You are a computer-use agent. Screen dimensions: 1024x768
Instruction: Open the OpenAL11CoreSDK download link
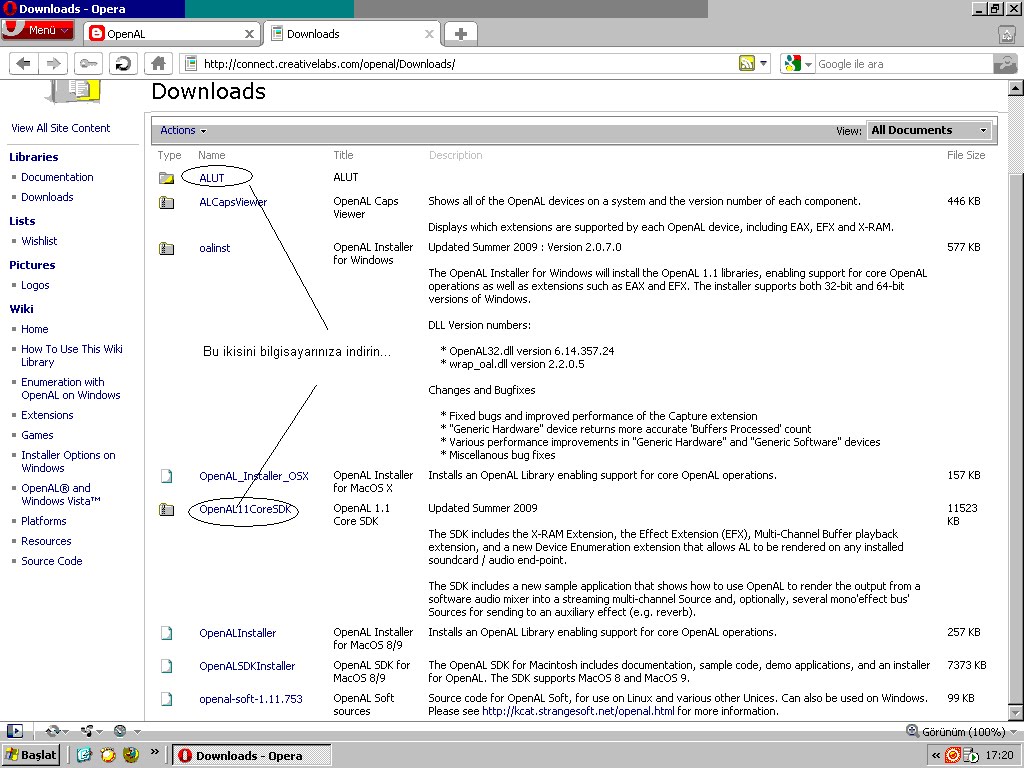(x=245, y=509)
